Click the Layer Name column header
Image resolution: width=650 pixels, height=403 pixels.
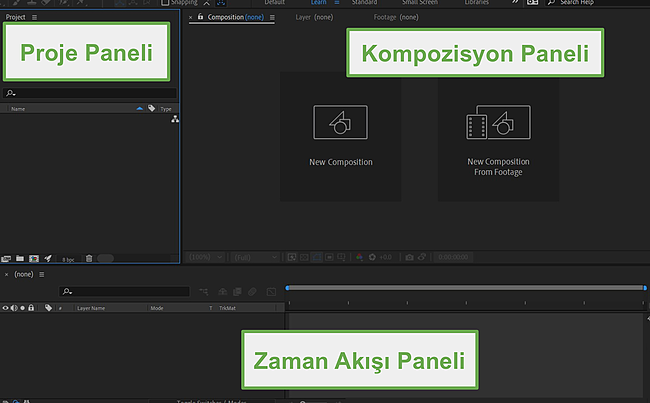[91, 308]
